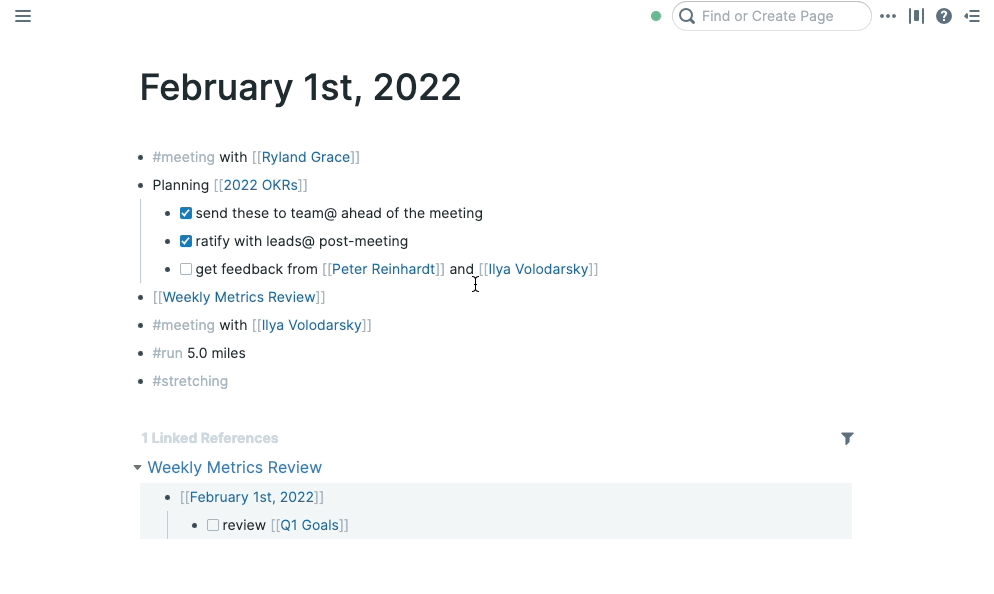
Task: Click the bullet beside 'February 1st, 2022' reference
Action: 168,497
